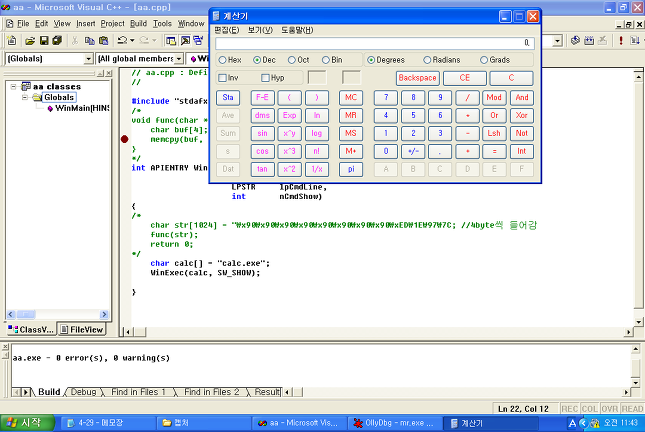Open the File menu in Visual C++

23,24
